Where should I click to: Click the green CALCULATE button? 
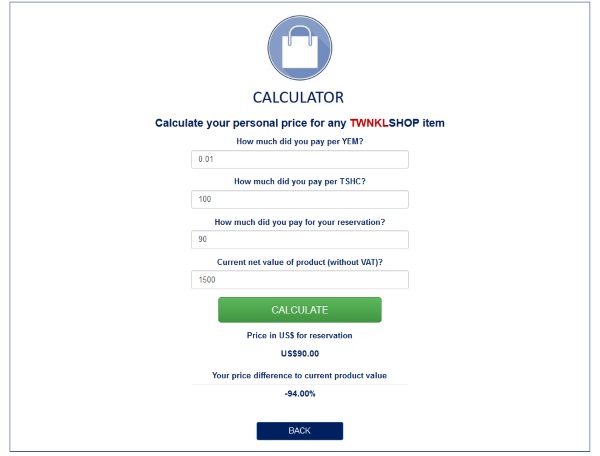click(300, 310)
